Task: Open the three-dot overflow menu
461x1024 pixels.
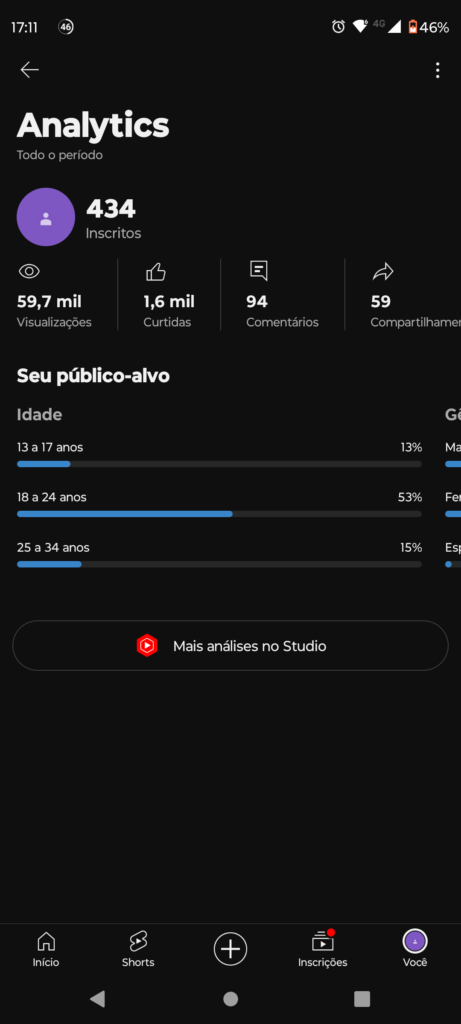Action: click(x=437, y=70)
